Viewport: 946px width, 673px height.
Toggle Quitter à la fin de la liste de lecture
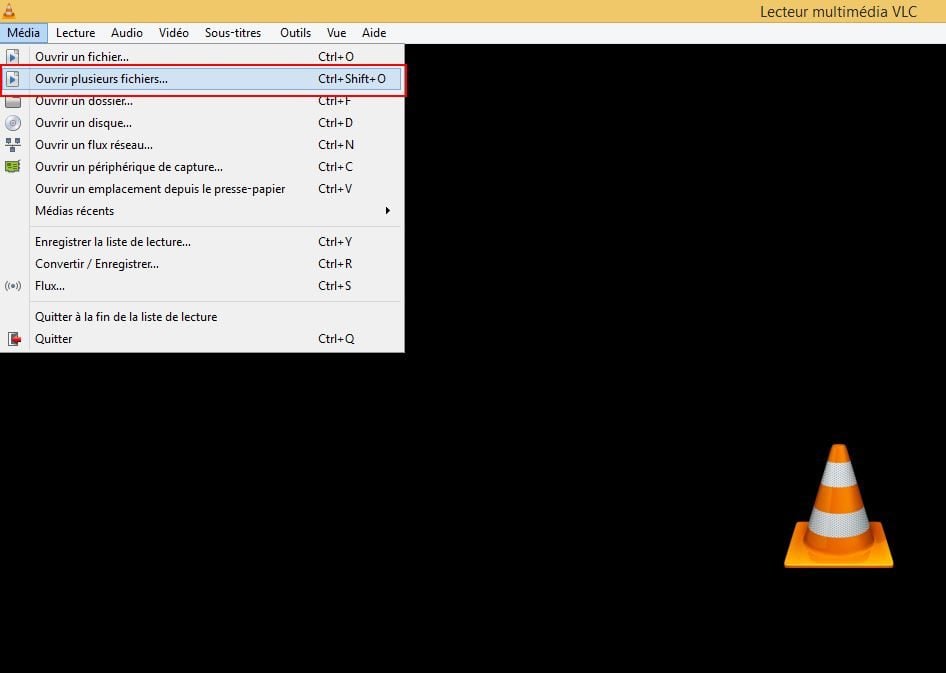click(202, 317)
